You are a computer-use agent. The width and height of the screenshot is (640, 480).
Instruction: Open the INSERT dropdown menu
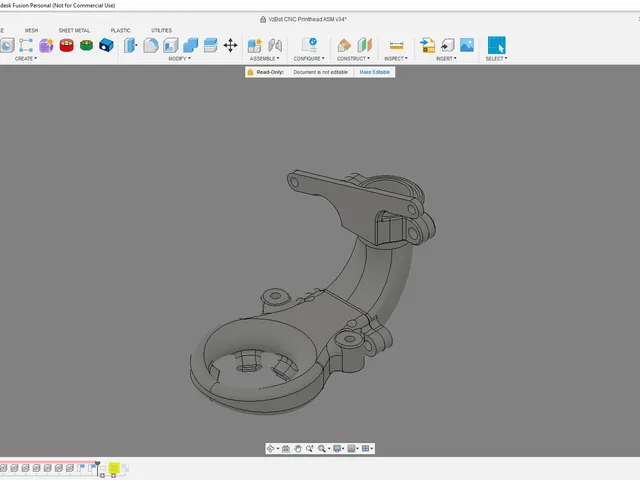pos(446,59)
